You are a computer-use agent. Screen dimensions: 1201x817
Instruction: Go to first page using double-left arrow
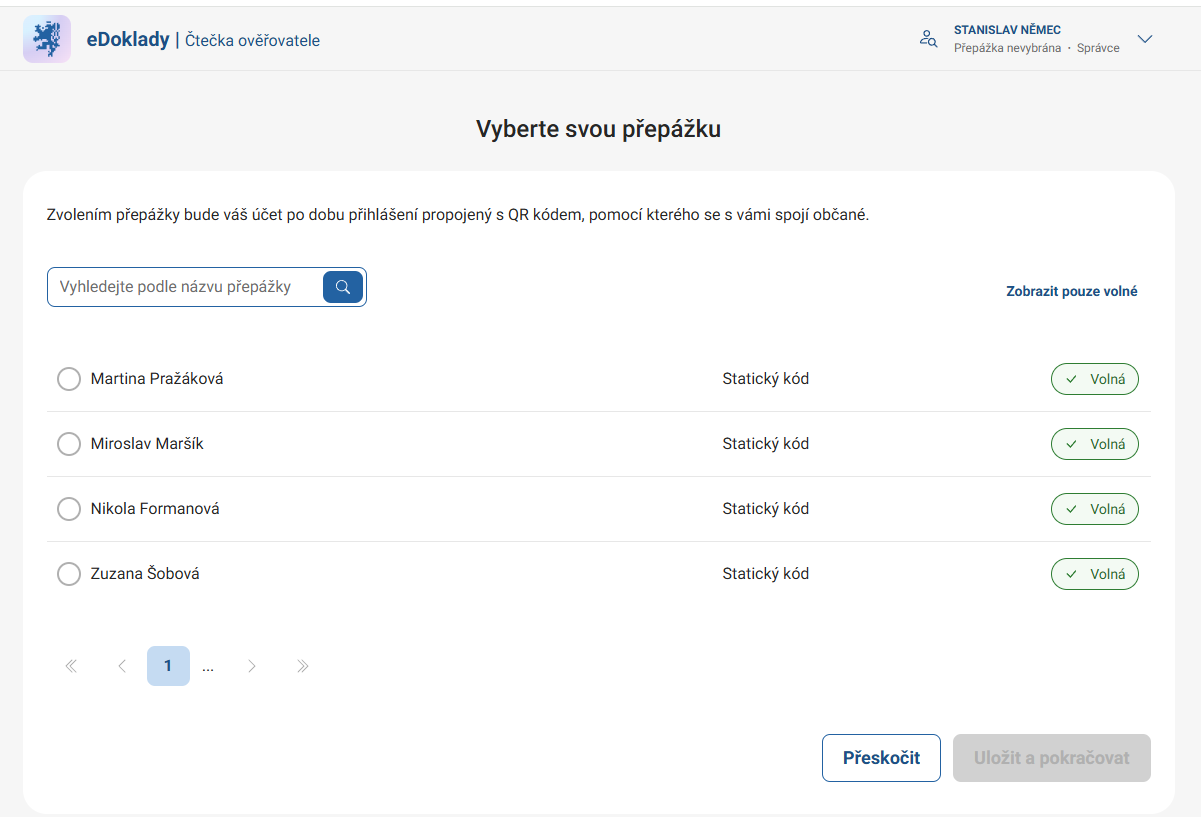[71, 666]
